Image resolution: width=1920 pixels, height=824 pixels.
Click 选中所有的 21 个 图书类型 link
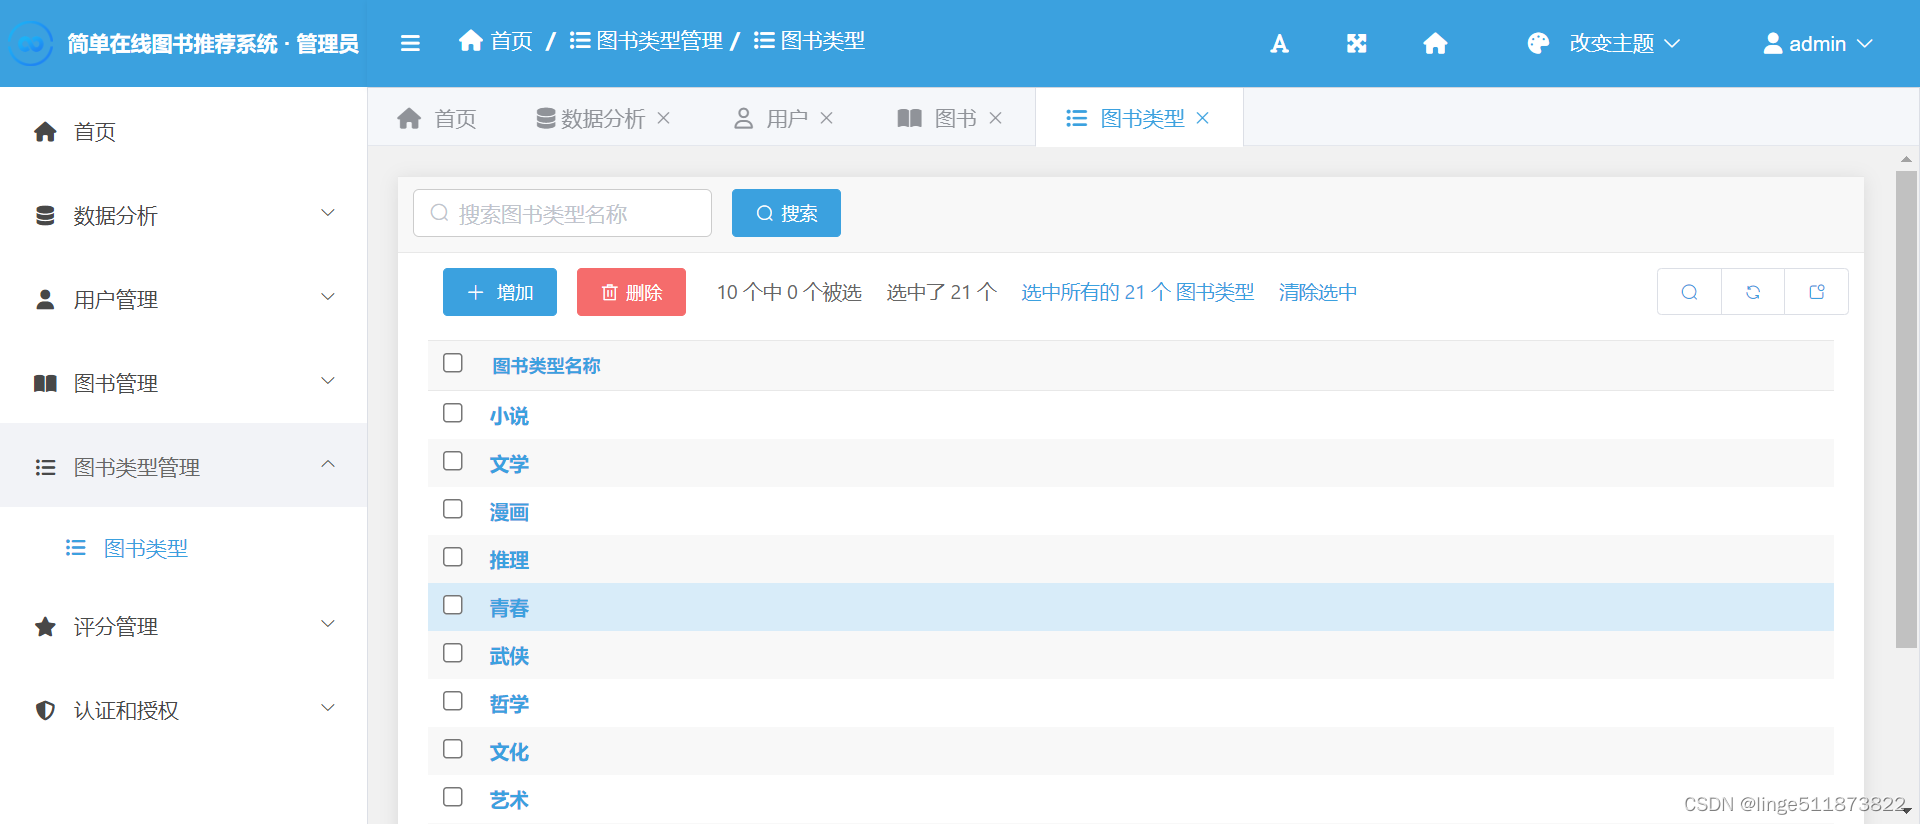[x=1137, y=292]
